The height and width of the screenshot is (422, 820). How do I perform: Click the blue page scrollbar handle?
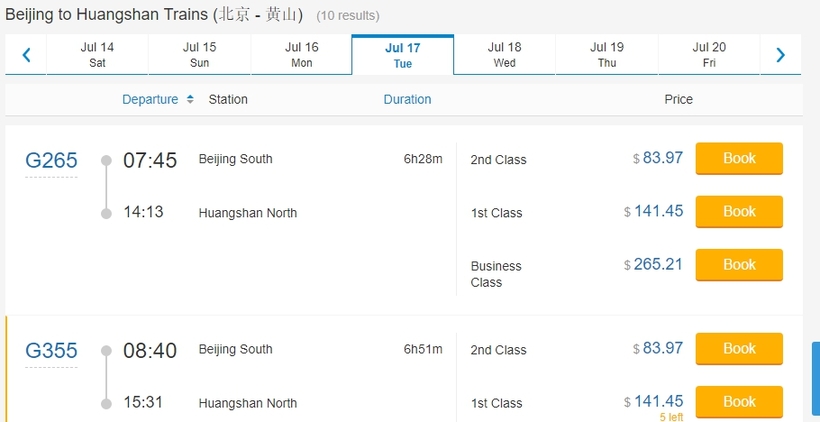816,382
